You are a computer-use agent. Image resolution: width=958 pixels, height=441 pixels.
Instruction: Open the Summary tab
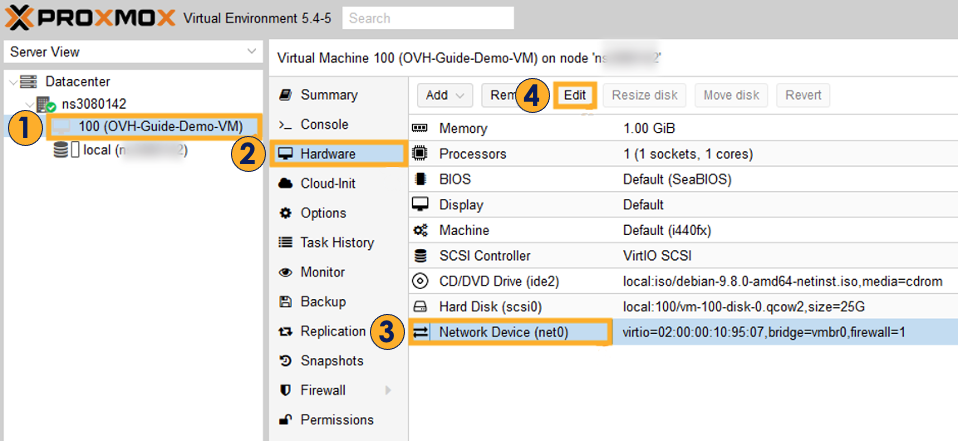click(338, 95)
